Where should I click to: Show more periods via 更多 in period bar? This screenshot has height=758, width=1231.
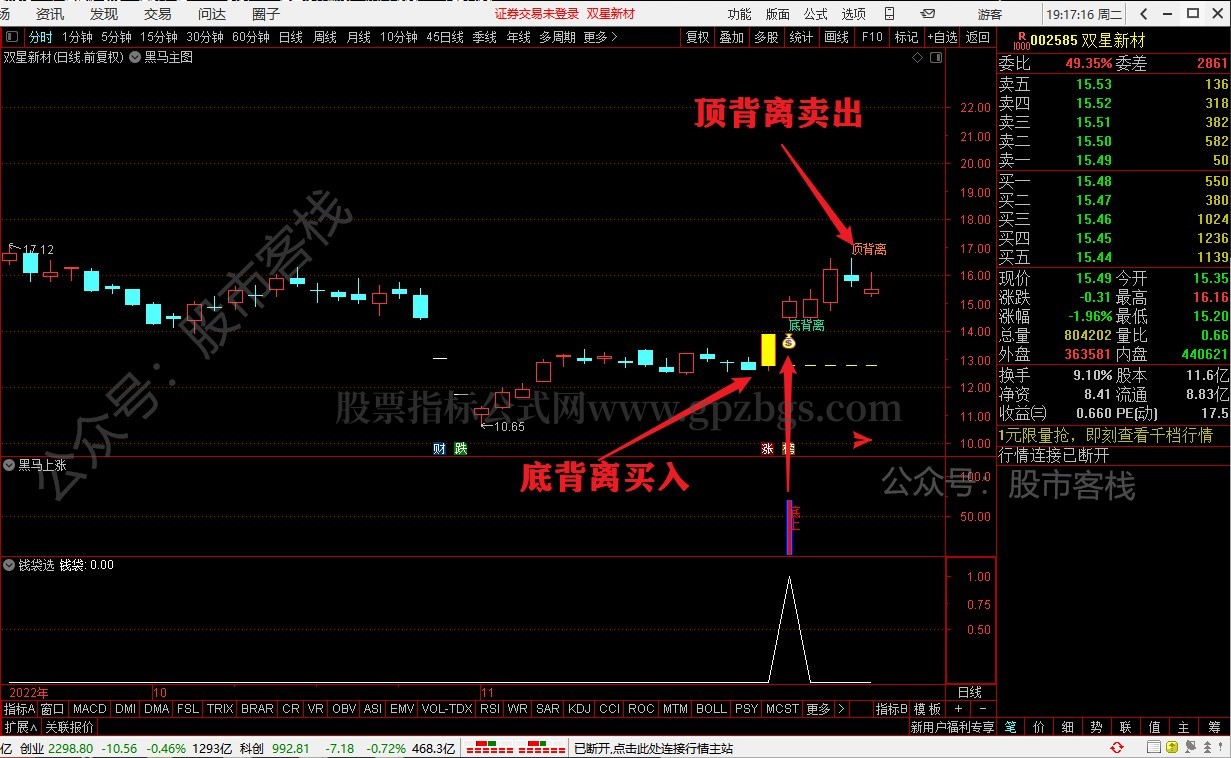click(600, 37)
